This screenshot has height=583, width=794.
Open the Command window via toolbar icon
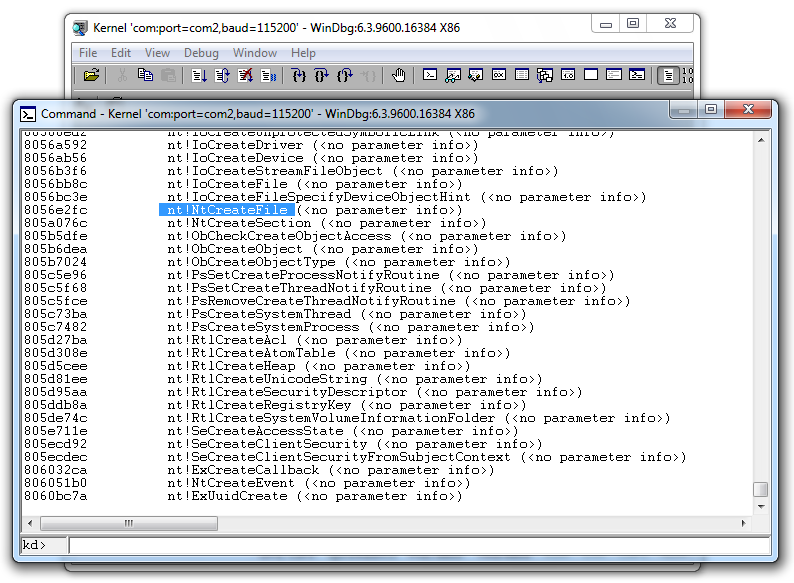click(x=430, y=75)
